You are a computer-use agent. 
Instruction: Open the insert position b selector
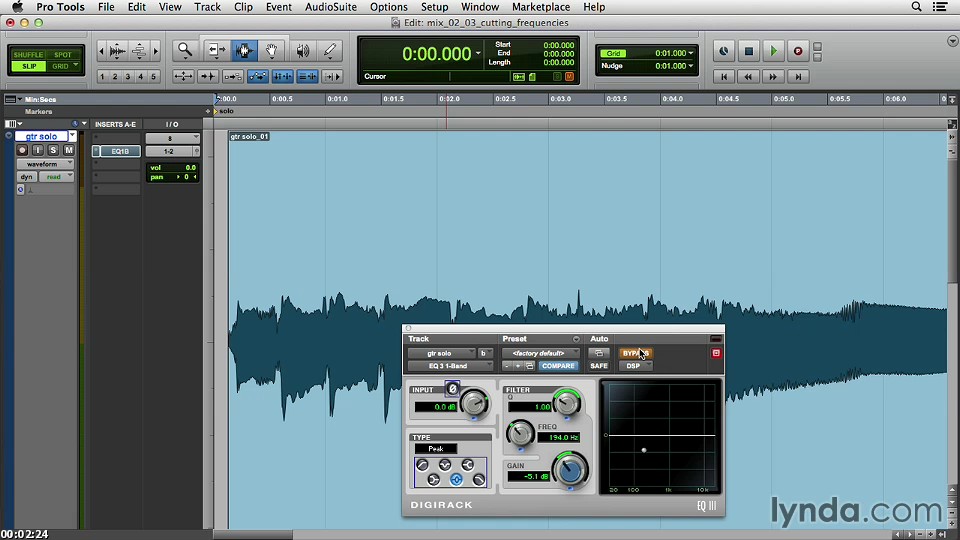point(485,353)
